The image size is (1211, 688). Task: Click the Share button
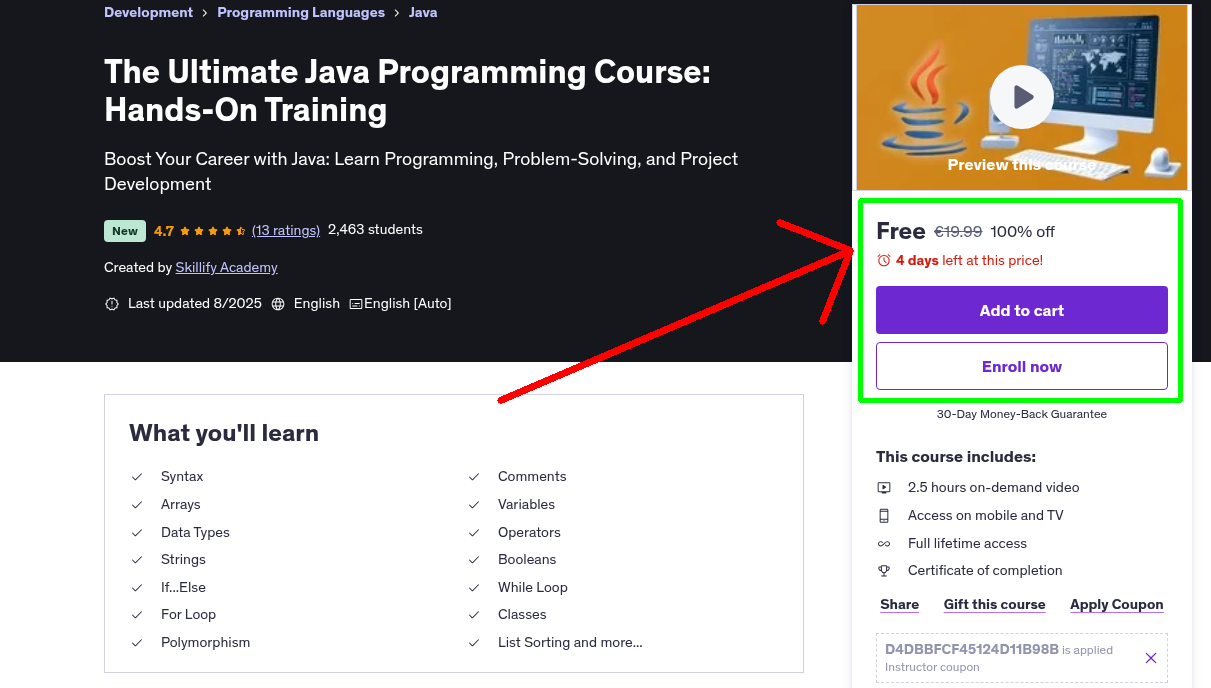click(x=899, y=605)
